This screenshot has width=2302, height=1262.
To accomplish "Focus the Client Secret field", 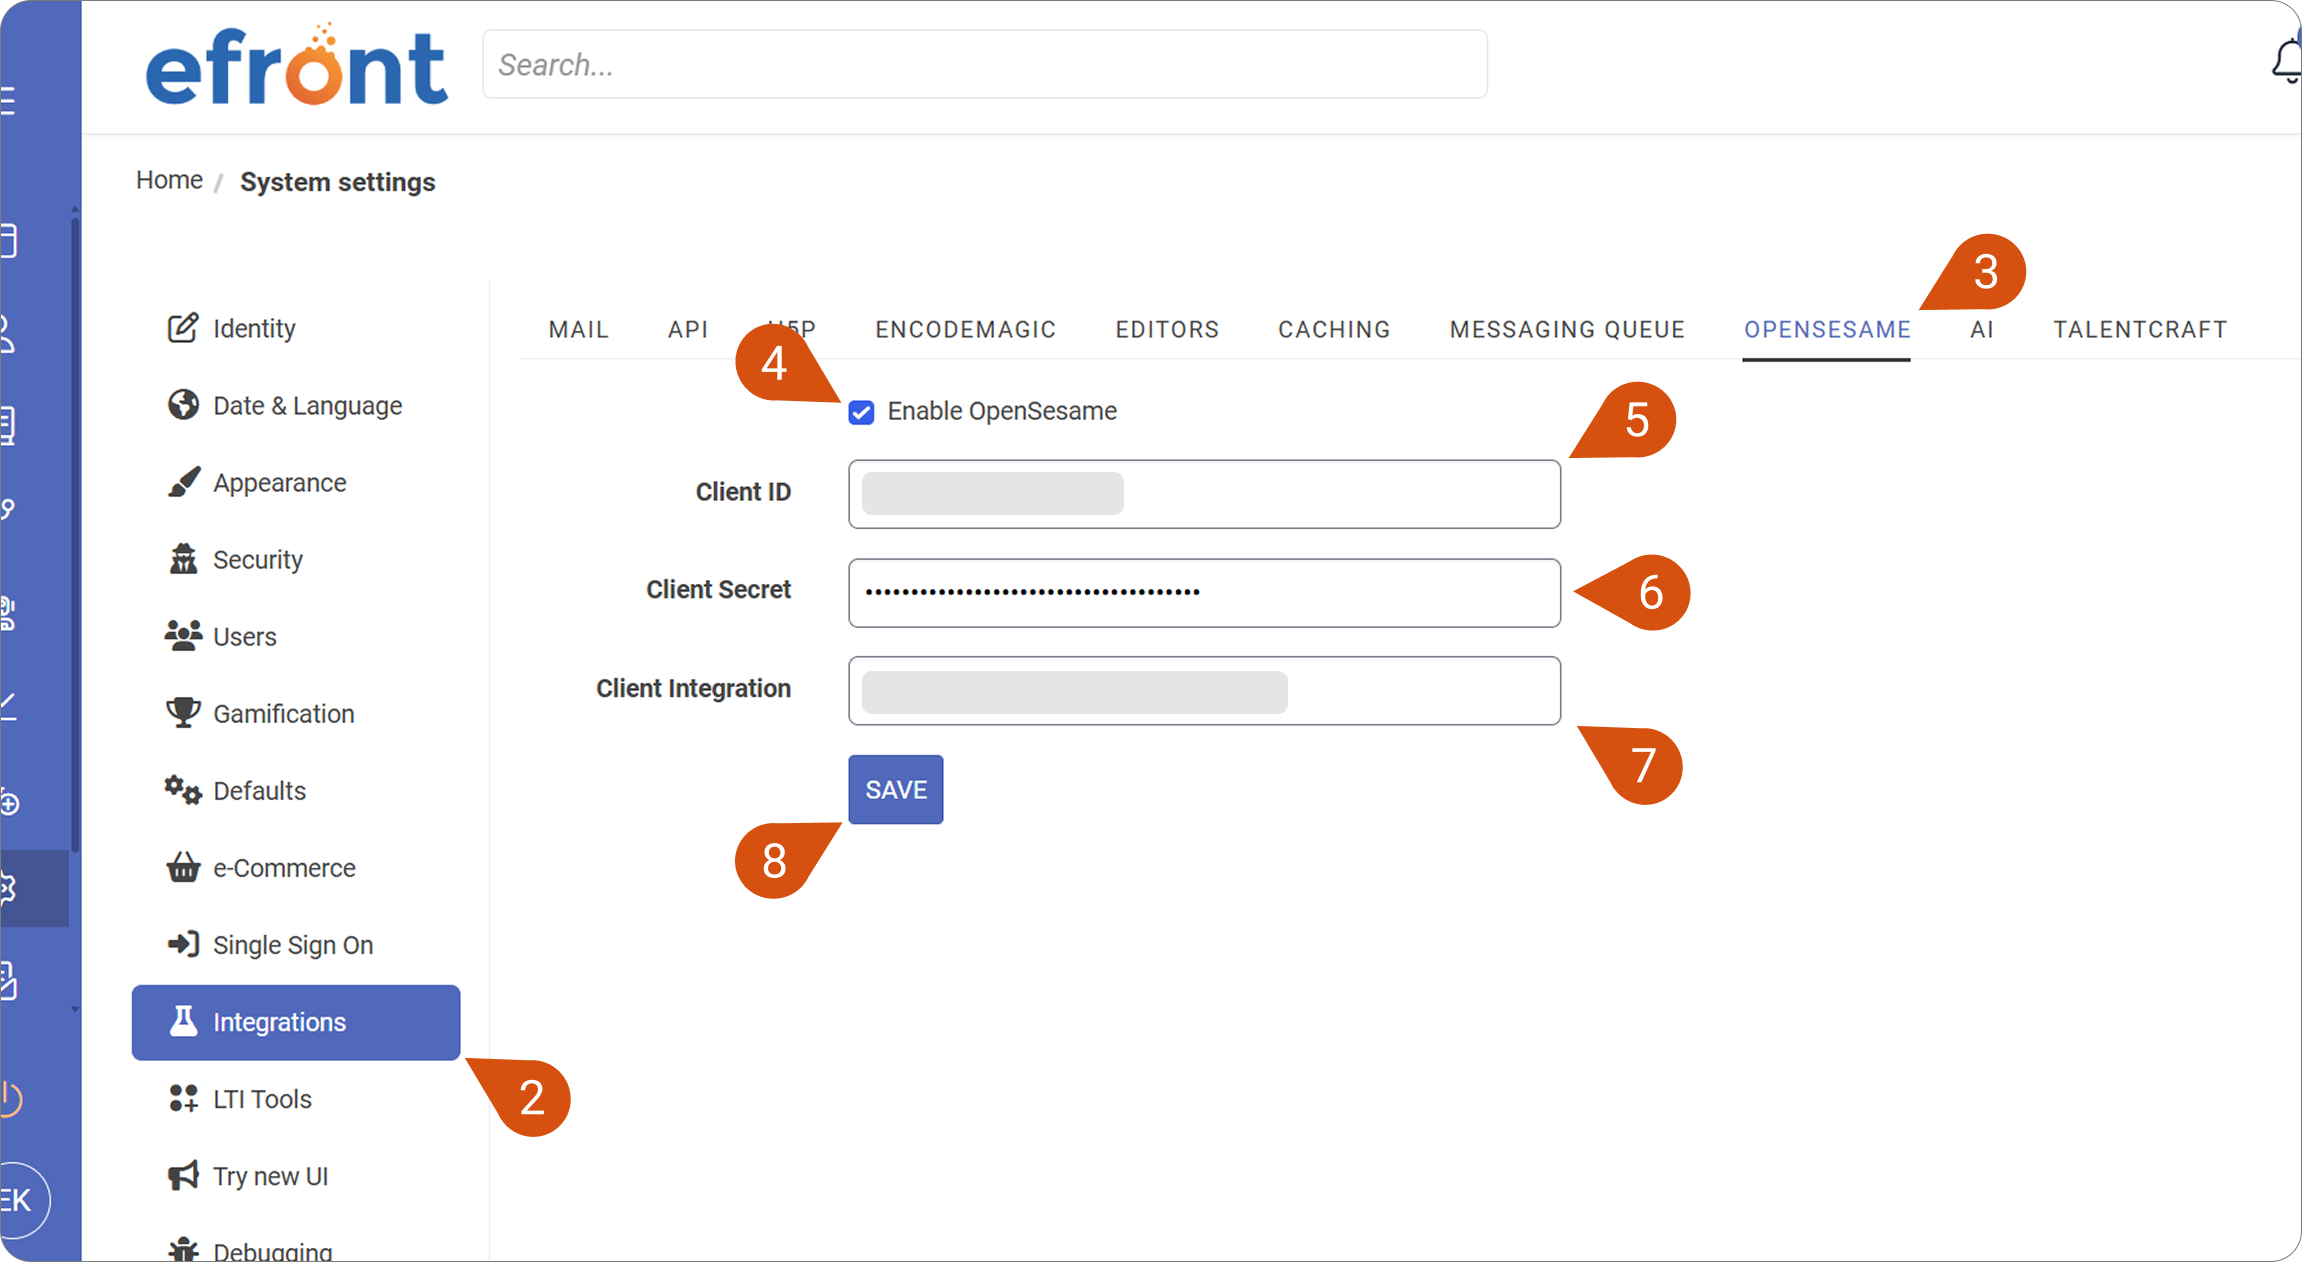I will click(x=1204, y=592).
